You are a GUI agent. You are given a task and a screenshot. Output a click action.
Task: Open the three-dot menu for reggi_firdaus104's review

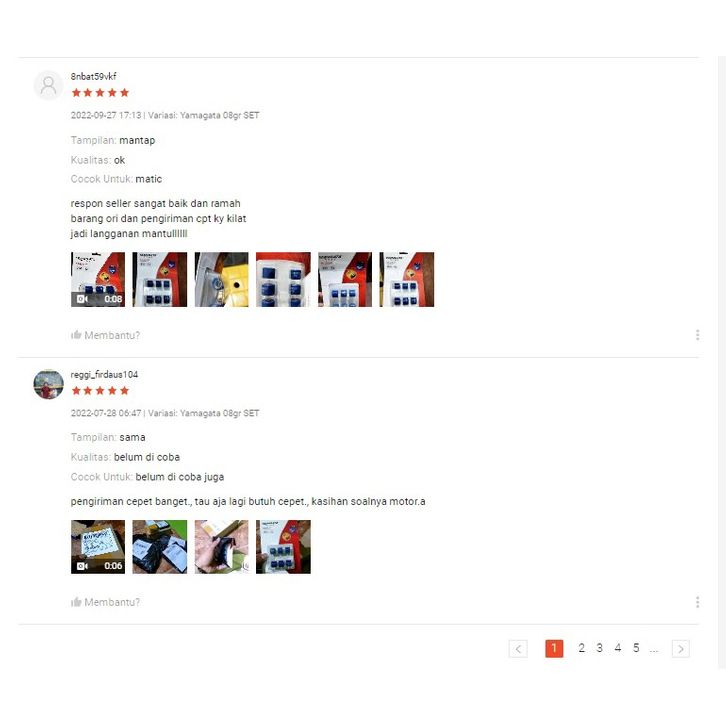[697, 602]
